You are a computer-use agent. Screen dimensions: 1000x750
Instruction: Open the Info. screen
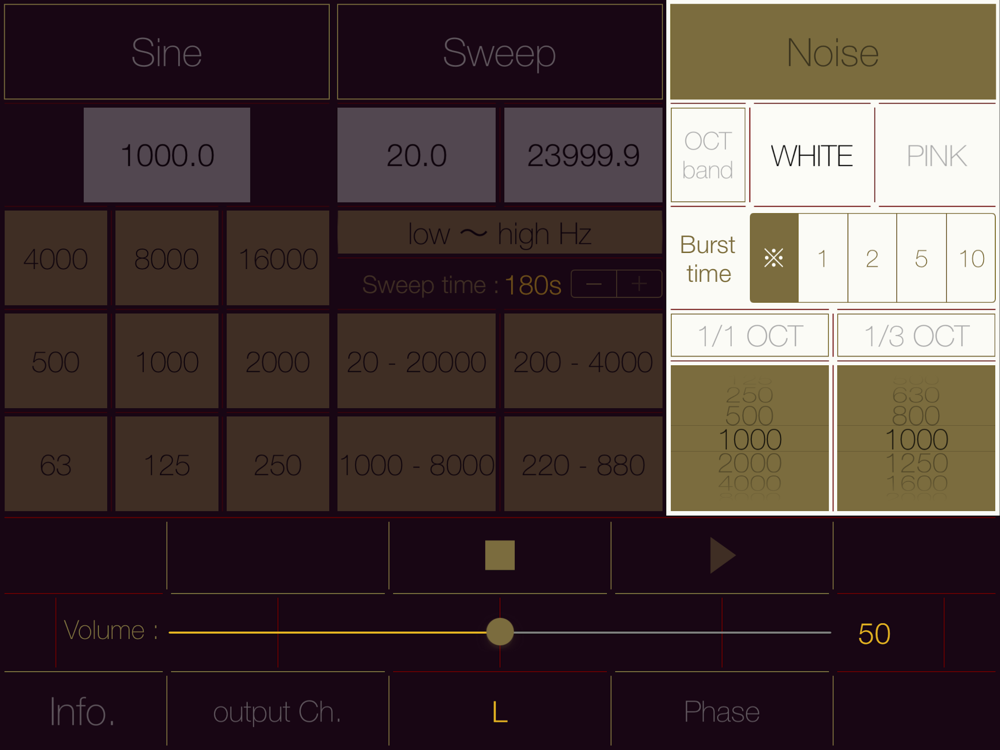(x=82, y=712)
